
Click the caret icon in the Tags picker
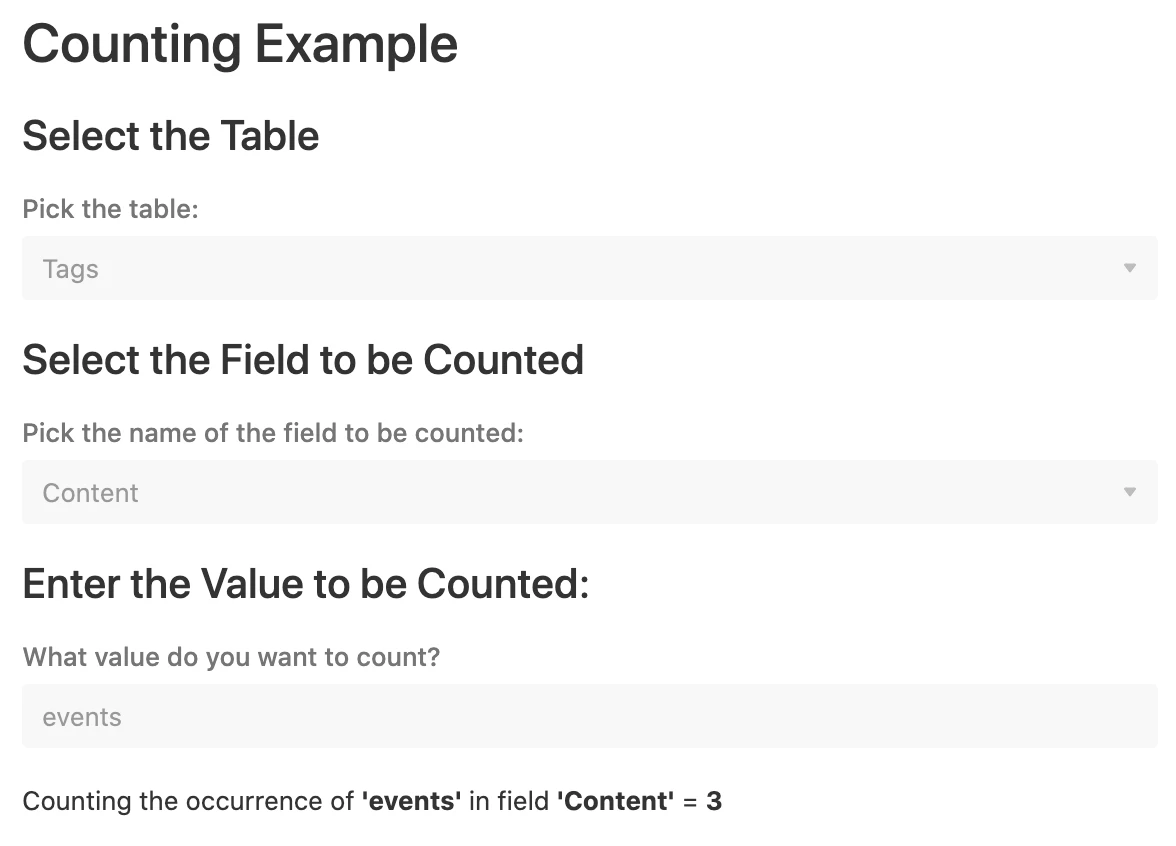point(1130,268)
